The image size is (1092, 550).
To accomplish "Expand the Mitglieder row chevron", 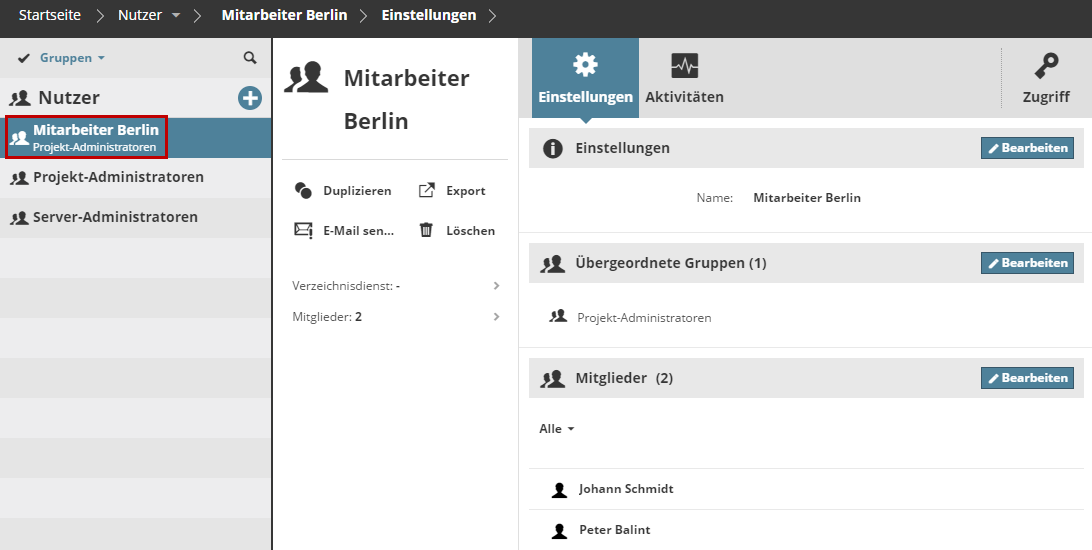I will coord(497,317).
